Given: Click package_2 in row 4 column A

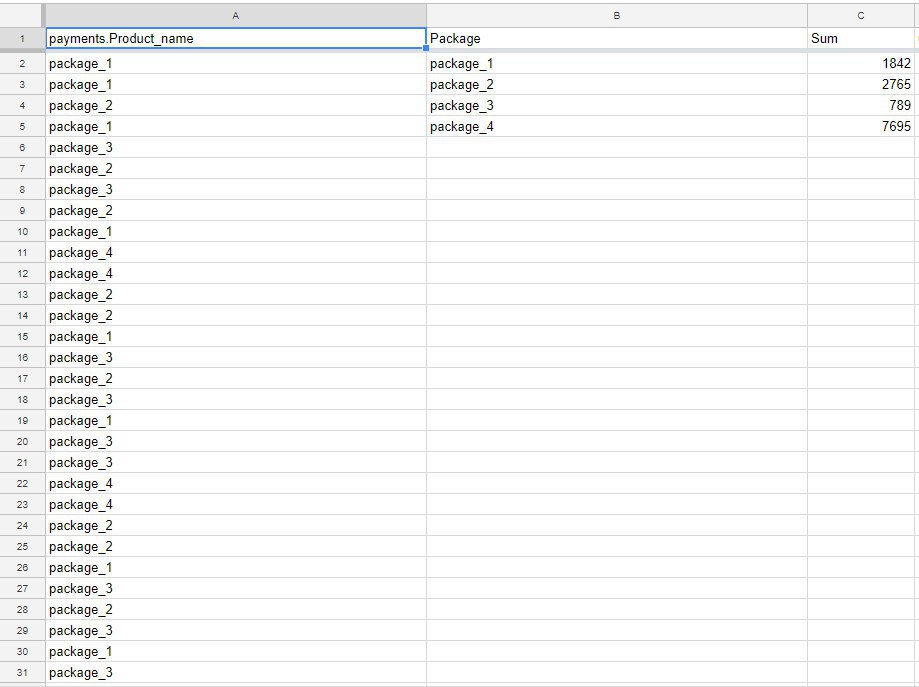Looking at the screenshot, I should [236, 106].
